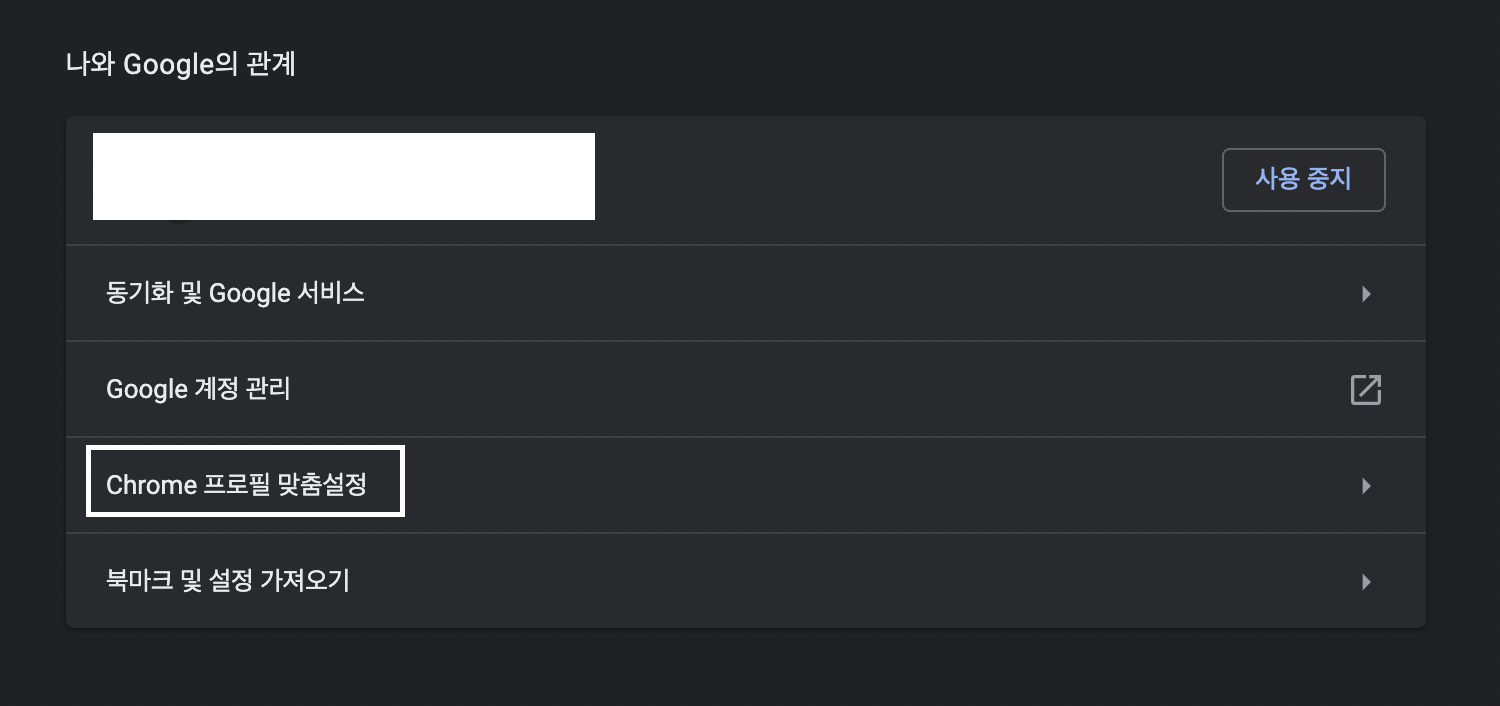Click the 동기화 및 Google 서비스 label text

[235, 293]
